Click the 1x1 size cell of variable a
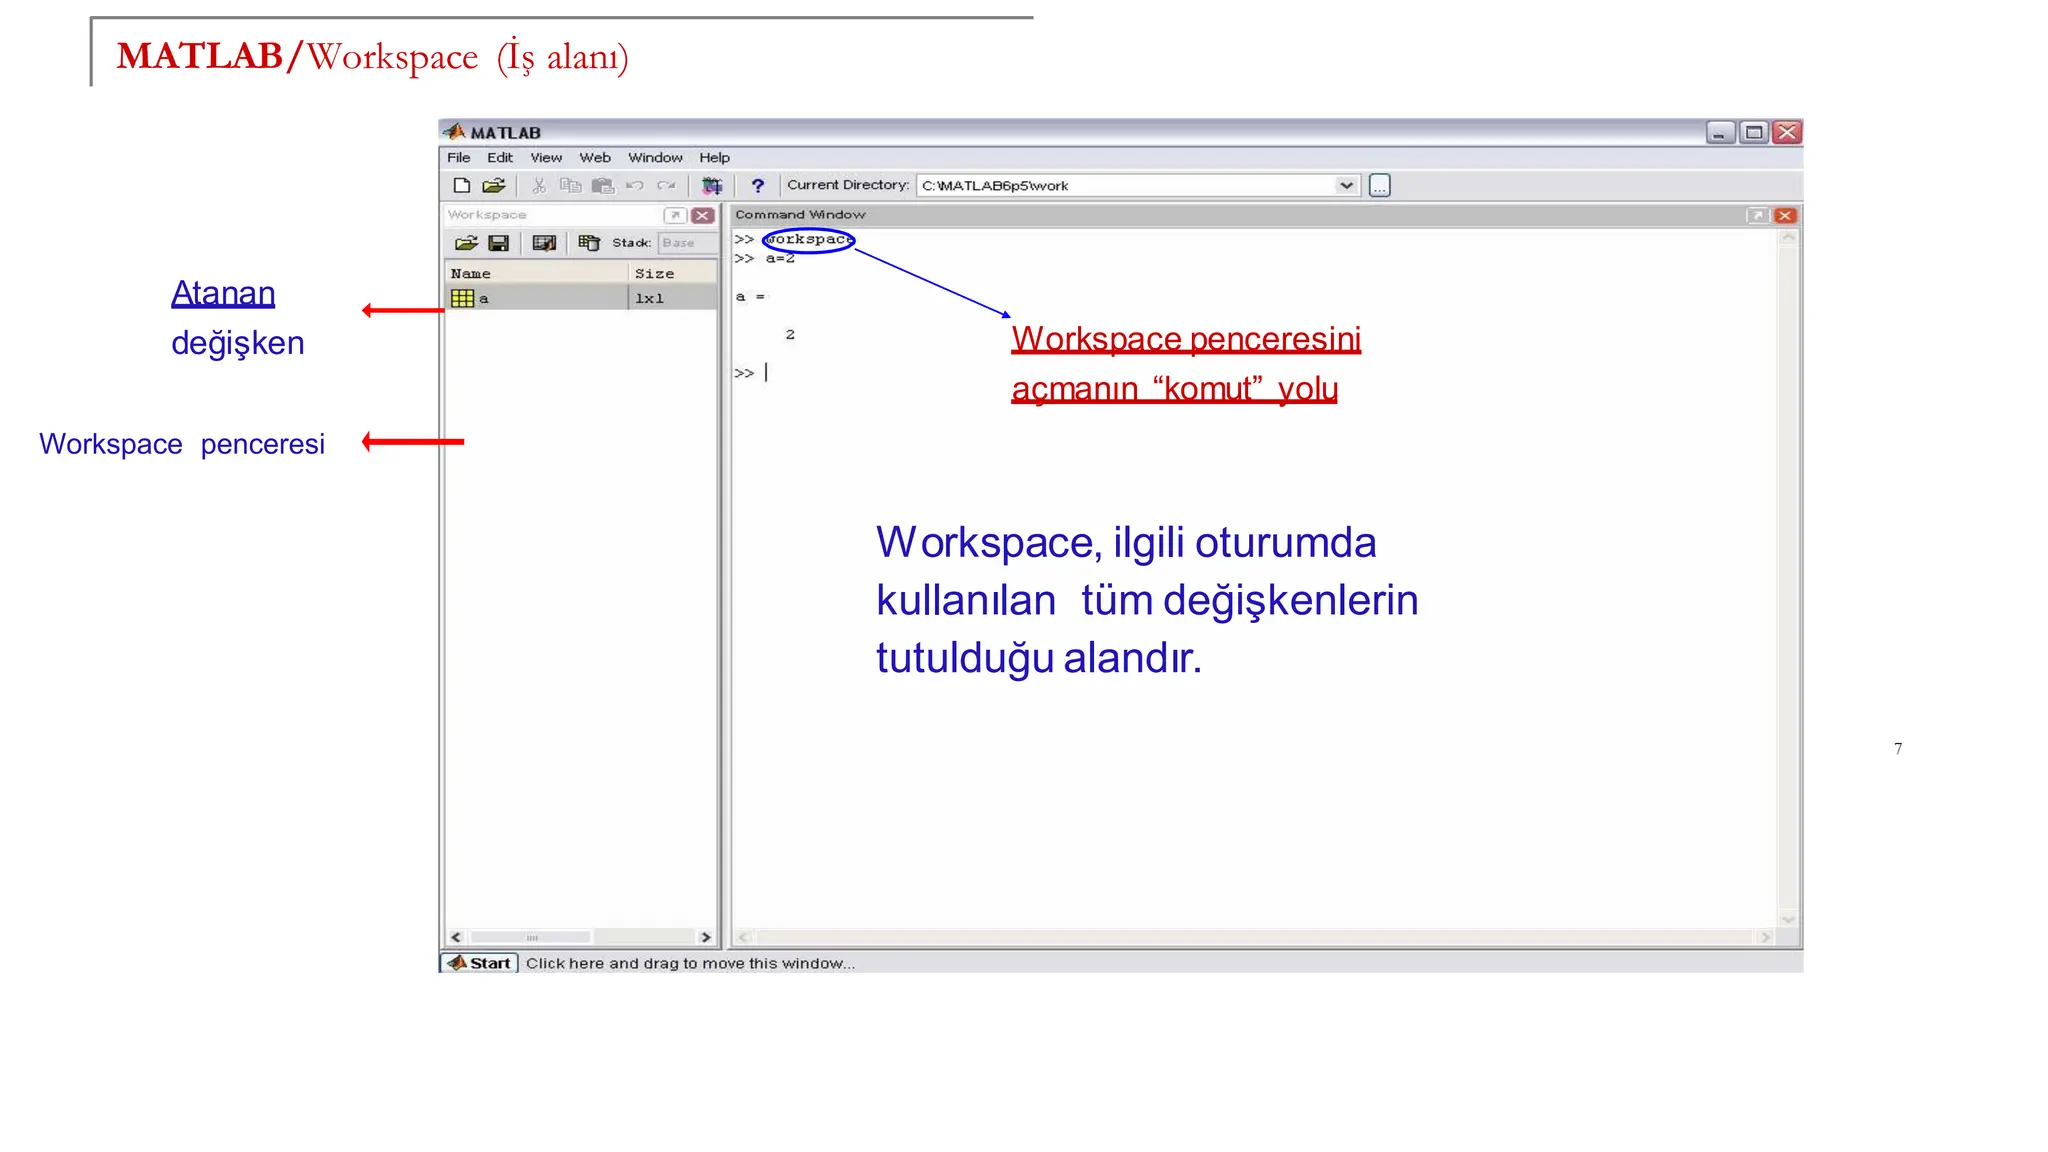Image resolution: width=2048 pixels, height=1152 pixels. [x=672, y=298]
